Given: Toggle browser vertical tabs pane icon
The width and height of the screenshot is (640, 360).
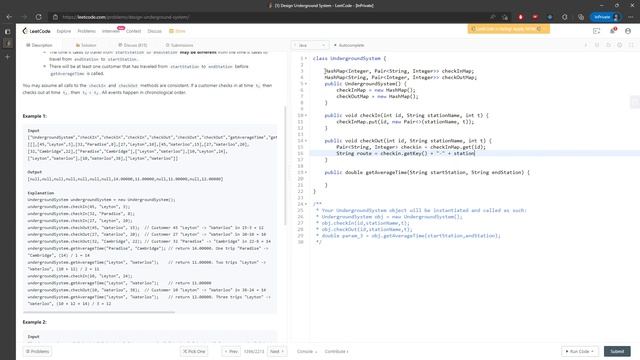Looking at the screenshot, I should pyautogui.click(x=7, y=31).
